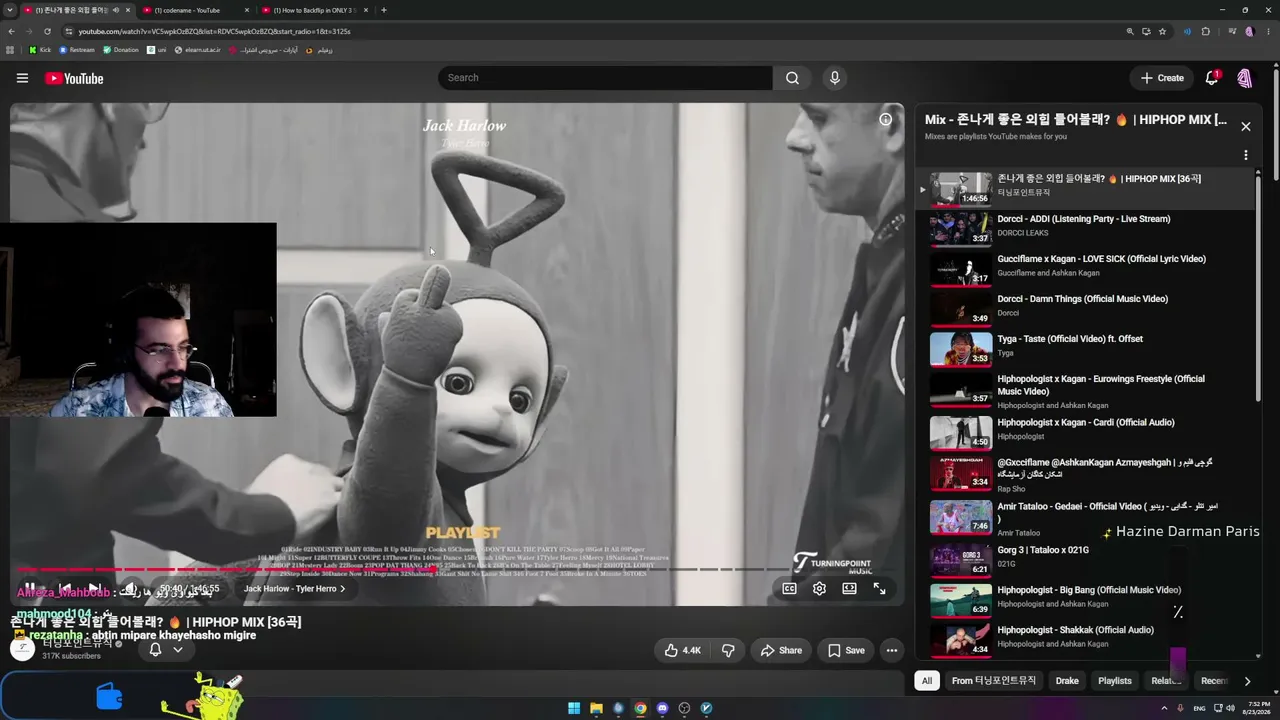Open Chrome extensions puzzle icon
This screenshot has width=1280, height=720.
point(1206,31)
